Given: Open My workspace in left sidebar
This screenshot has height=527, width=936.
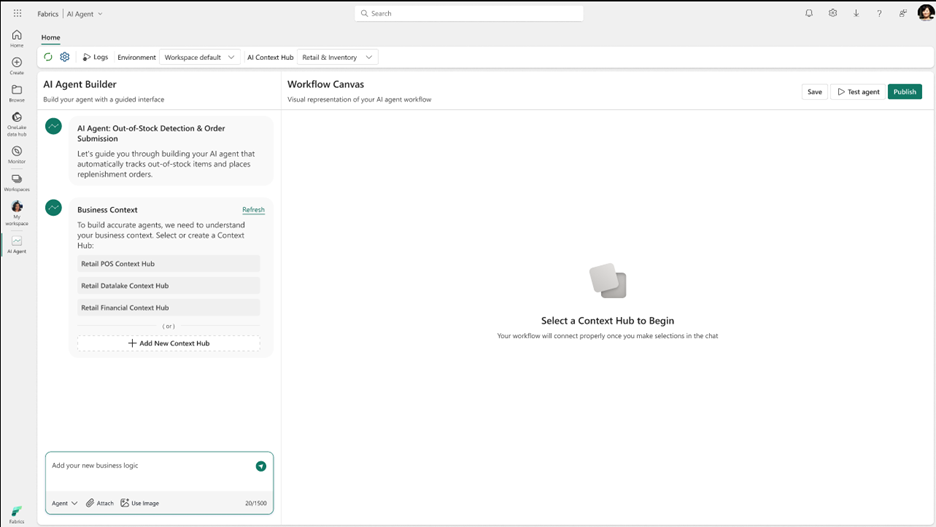Looking at the screenshot, I should (17, 214).
